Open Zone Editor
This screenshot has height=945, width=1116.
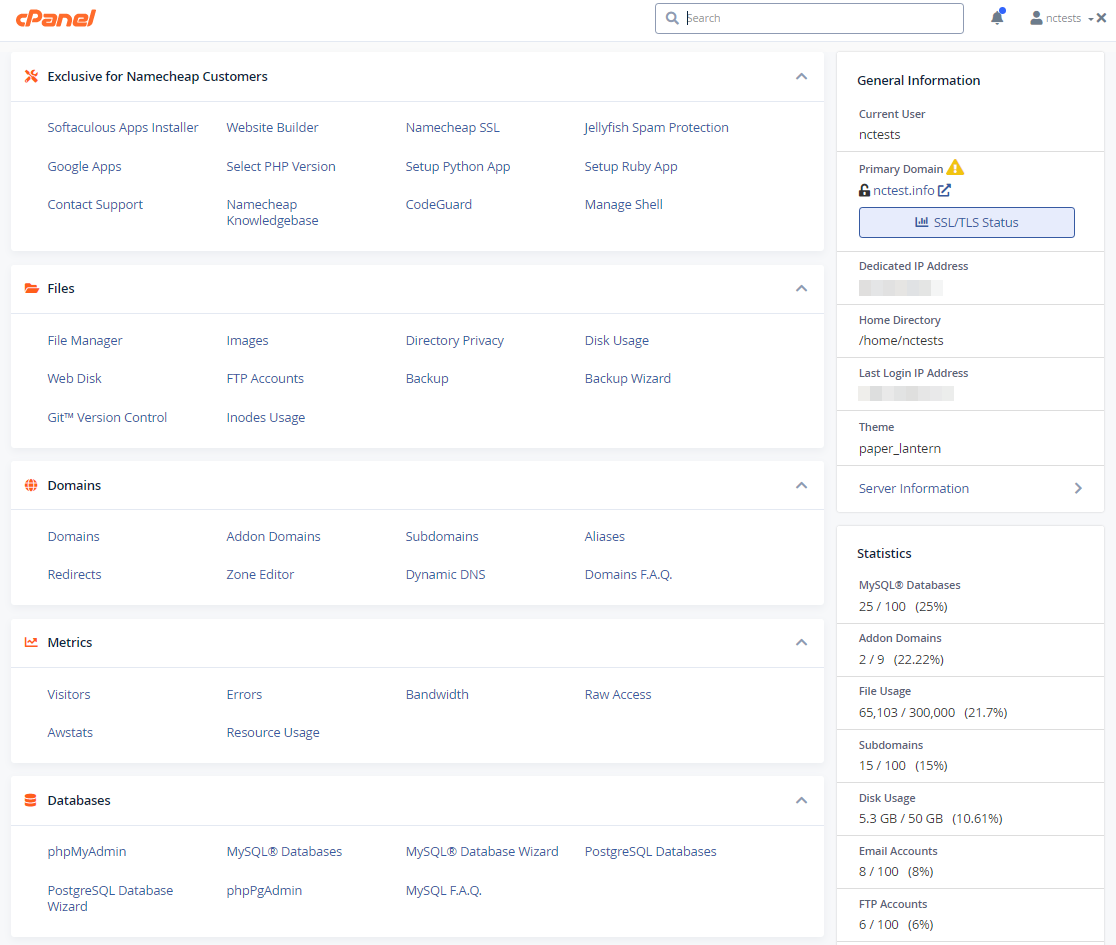(260, 574)
